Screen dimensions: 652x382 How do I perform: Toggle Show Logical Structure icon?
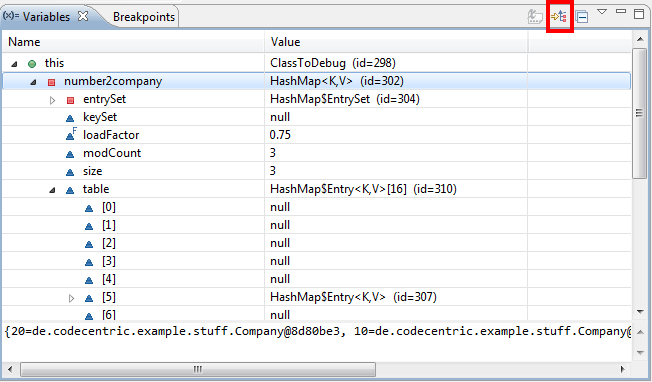click(x=559, y=17)
